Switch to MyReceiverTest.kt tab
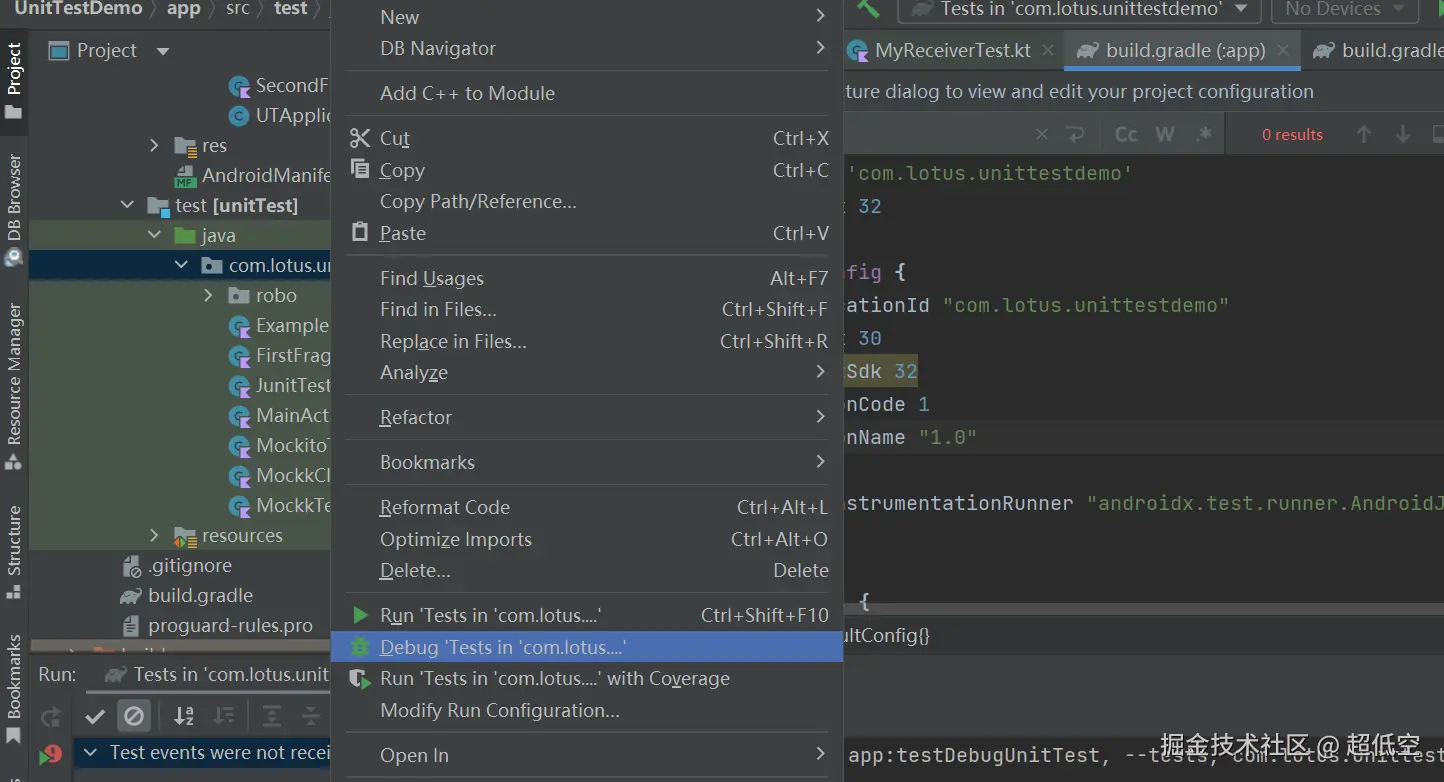This screenshot has width=1444, height=782. coord(951,50)
